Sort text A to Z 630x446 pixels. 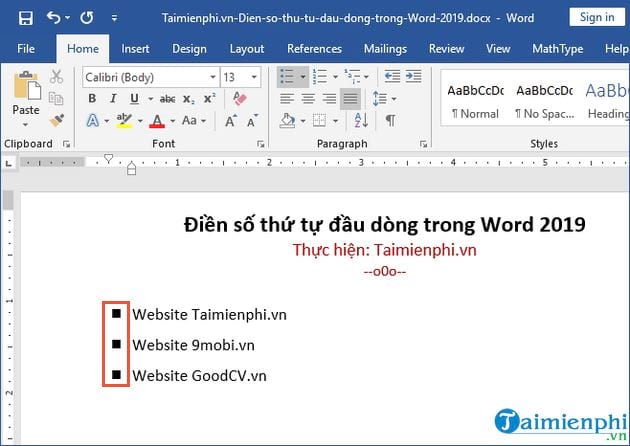point(361,121)
